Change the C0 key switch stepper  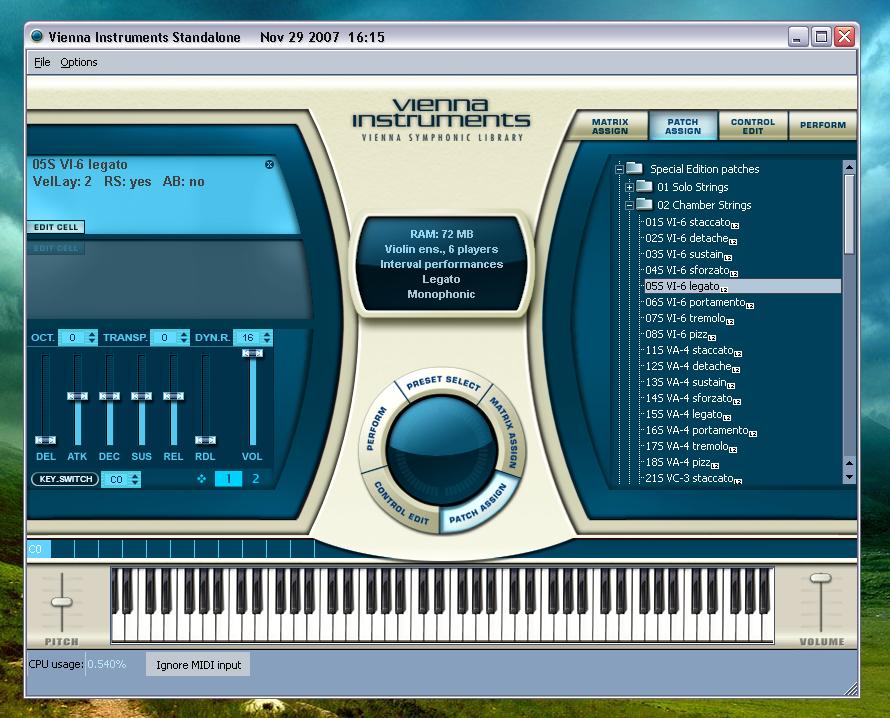click(x=135, y=479)
